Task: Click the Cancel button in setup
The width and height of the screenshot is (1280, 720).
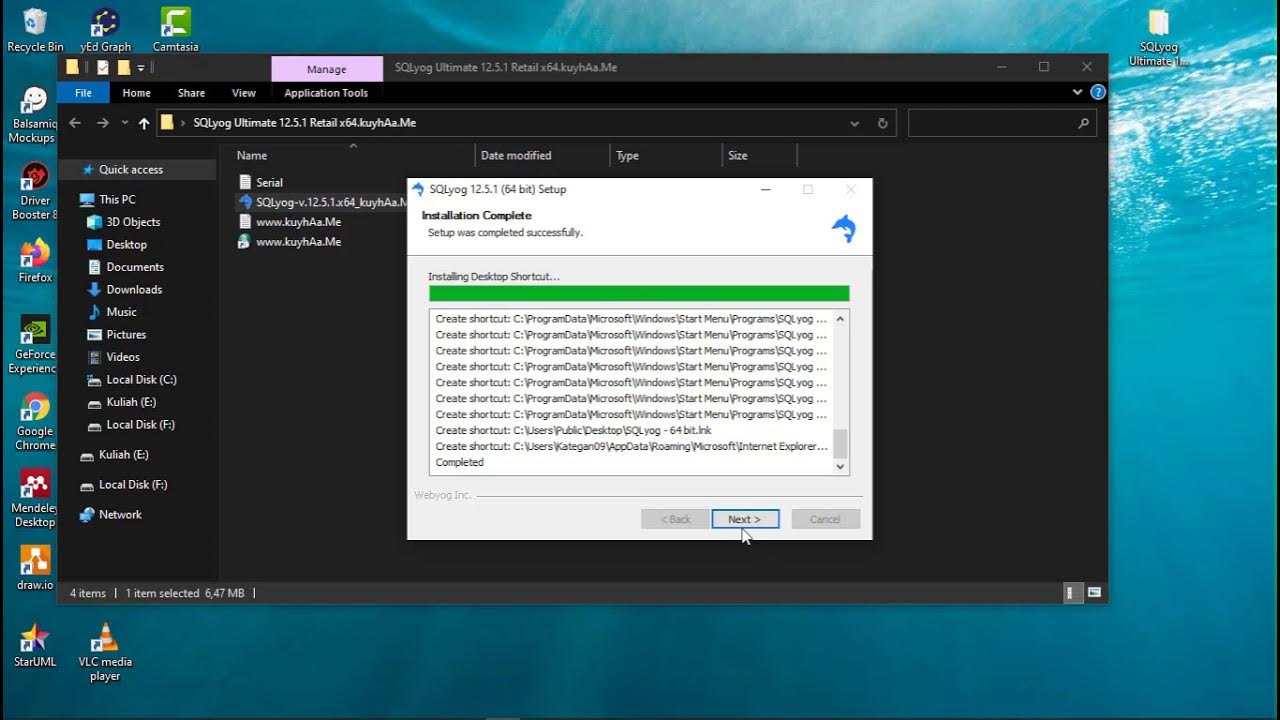Action: click(x=825, y=519)
